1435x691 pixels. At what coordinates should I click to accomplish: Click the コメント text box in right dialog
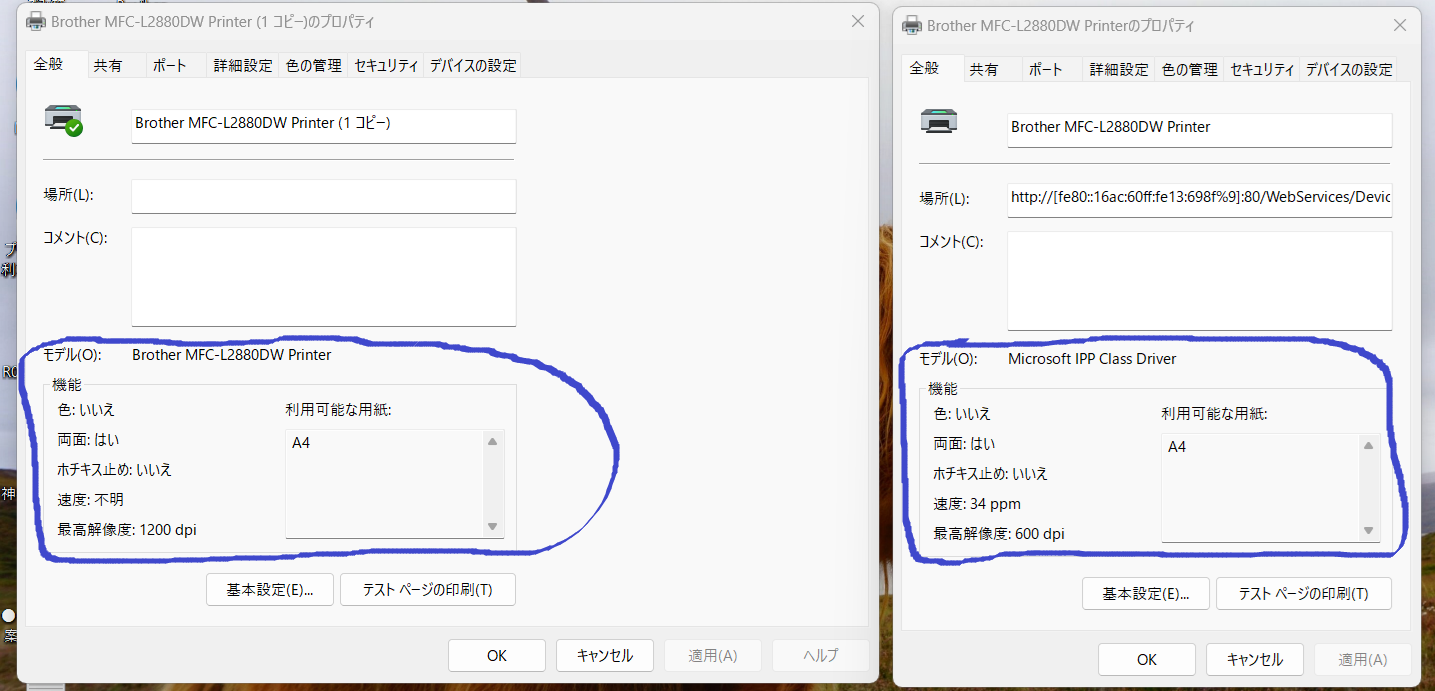click(x=1199, y=280)
